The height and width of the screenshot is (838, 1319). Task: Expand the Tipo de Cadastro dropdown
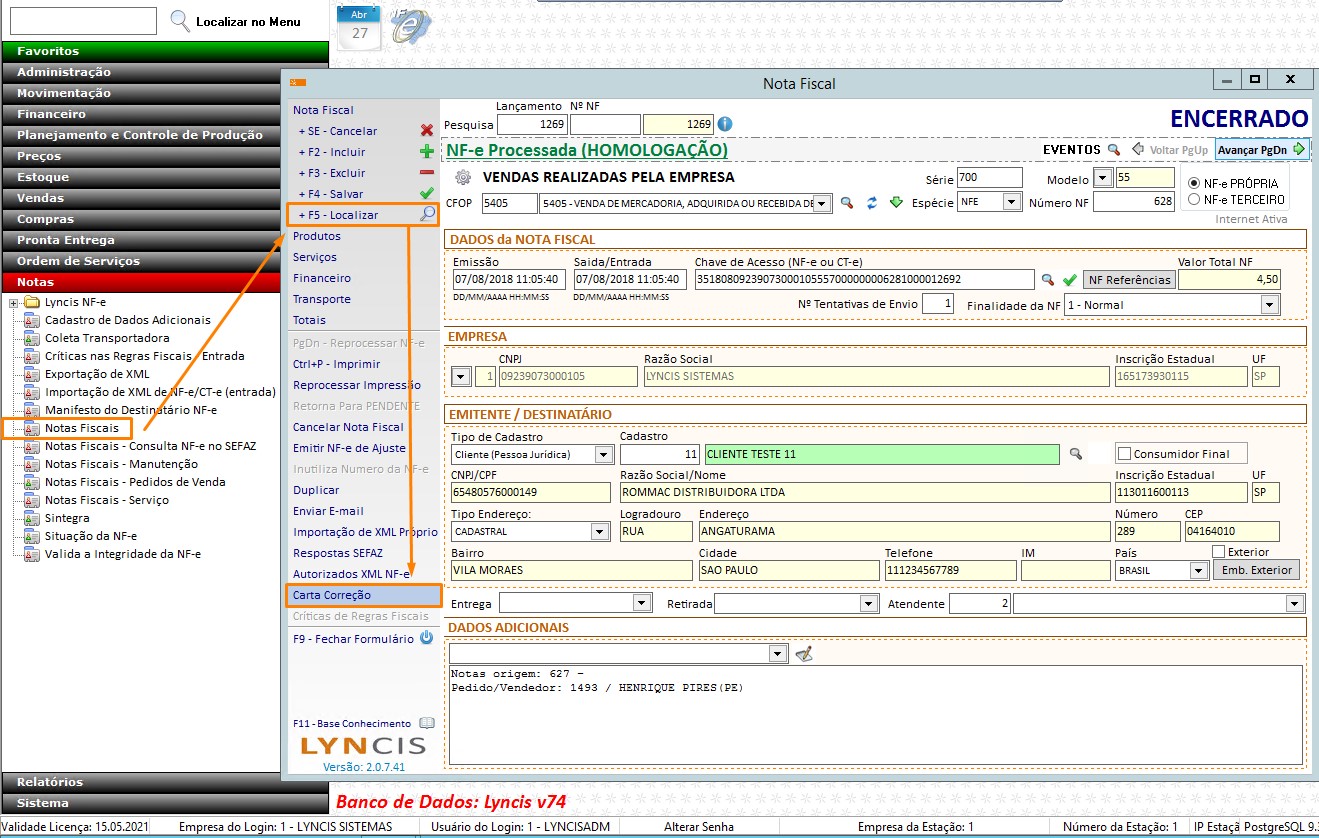602,455
